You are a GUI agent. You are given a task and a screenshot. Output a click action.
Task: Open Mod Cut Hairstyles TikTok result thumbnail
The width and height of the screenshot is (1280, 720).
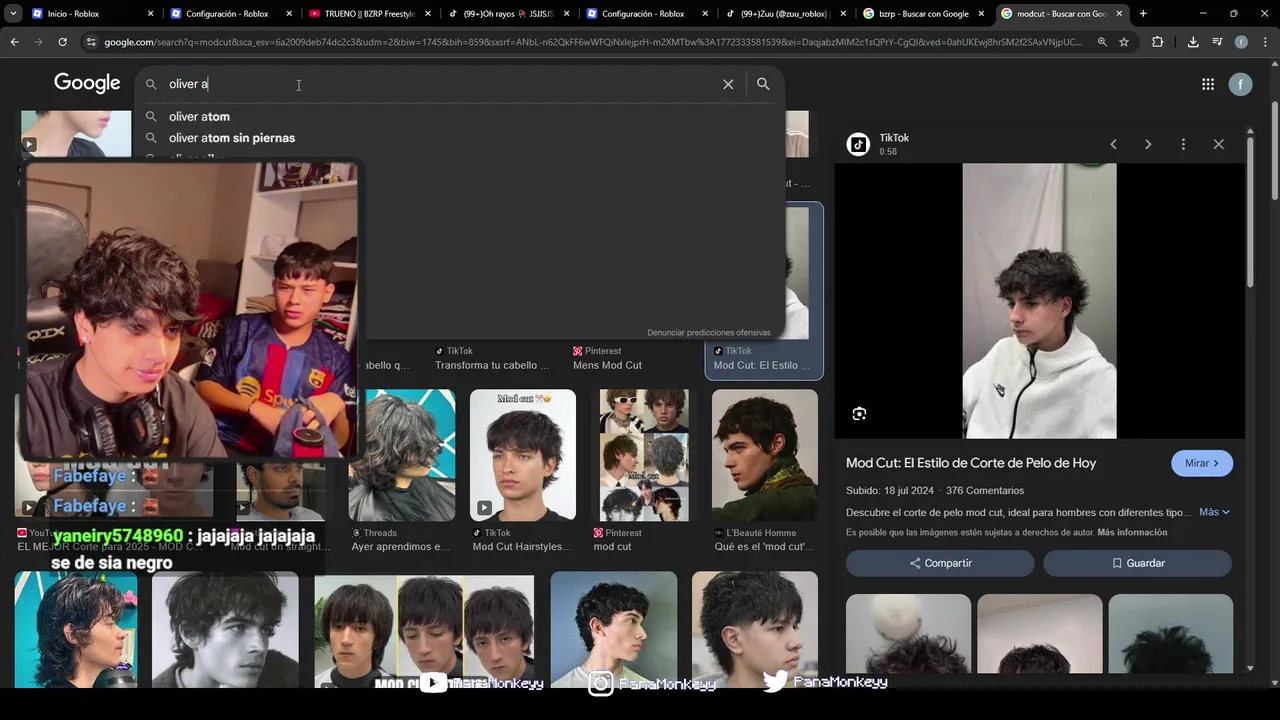[x=523, y=455]
